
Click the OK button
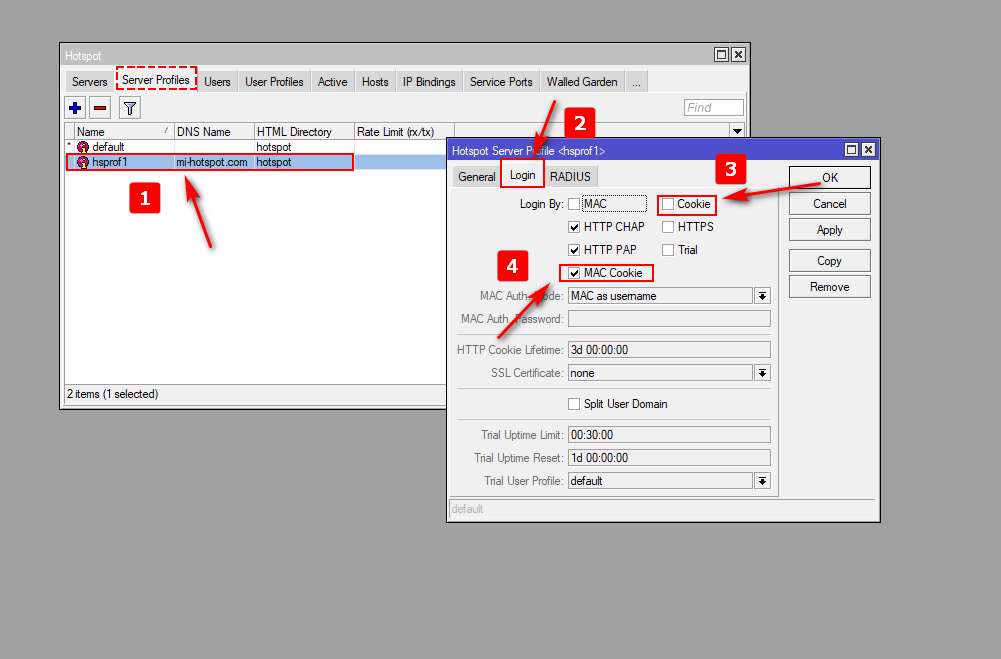[x=829, y=177]
